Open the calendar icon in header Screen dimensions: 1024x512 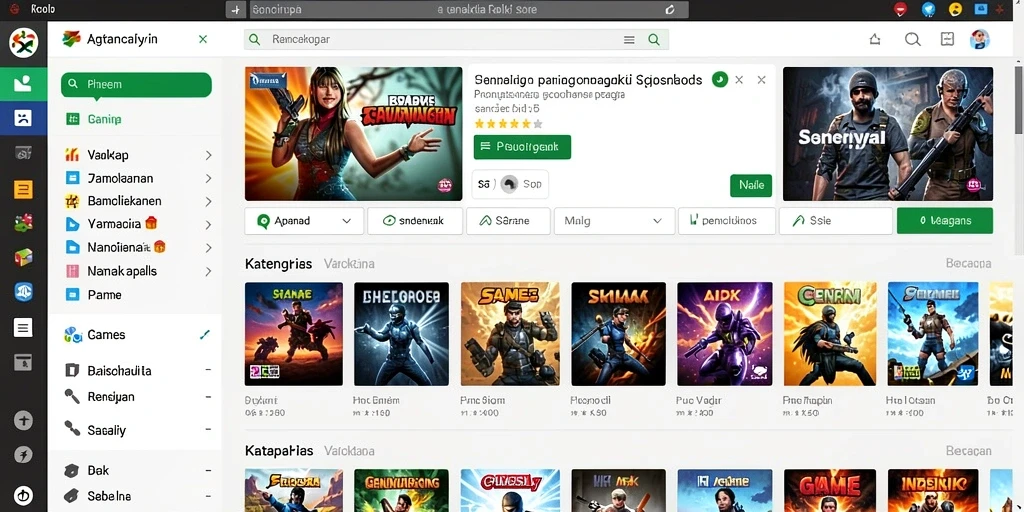[x=948, y=39]
